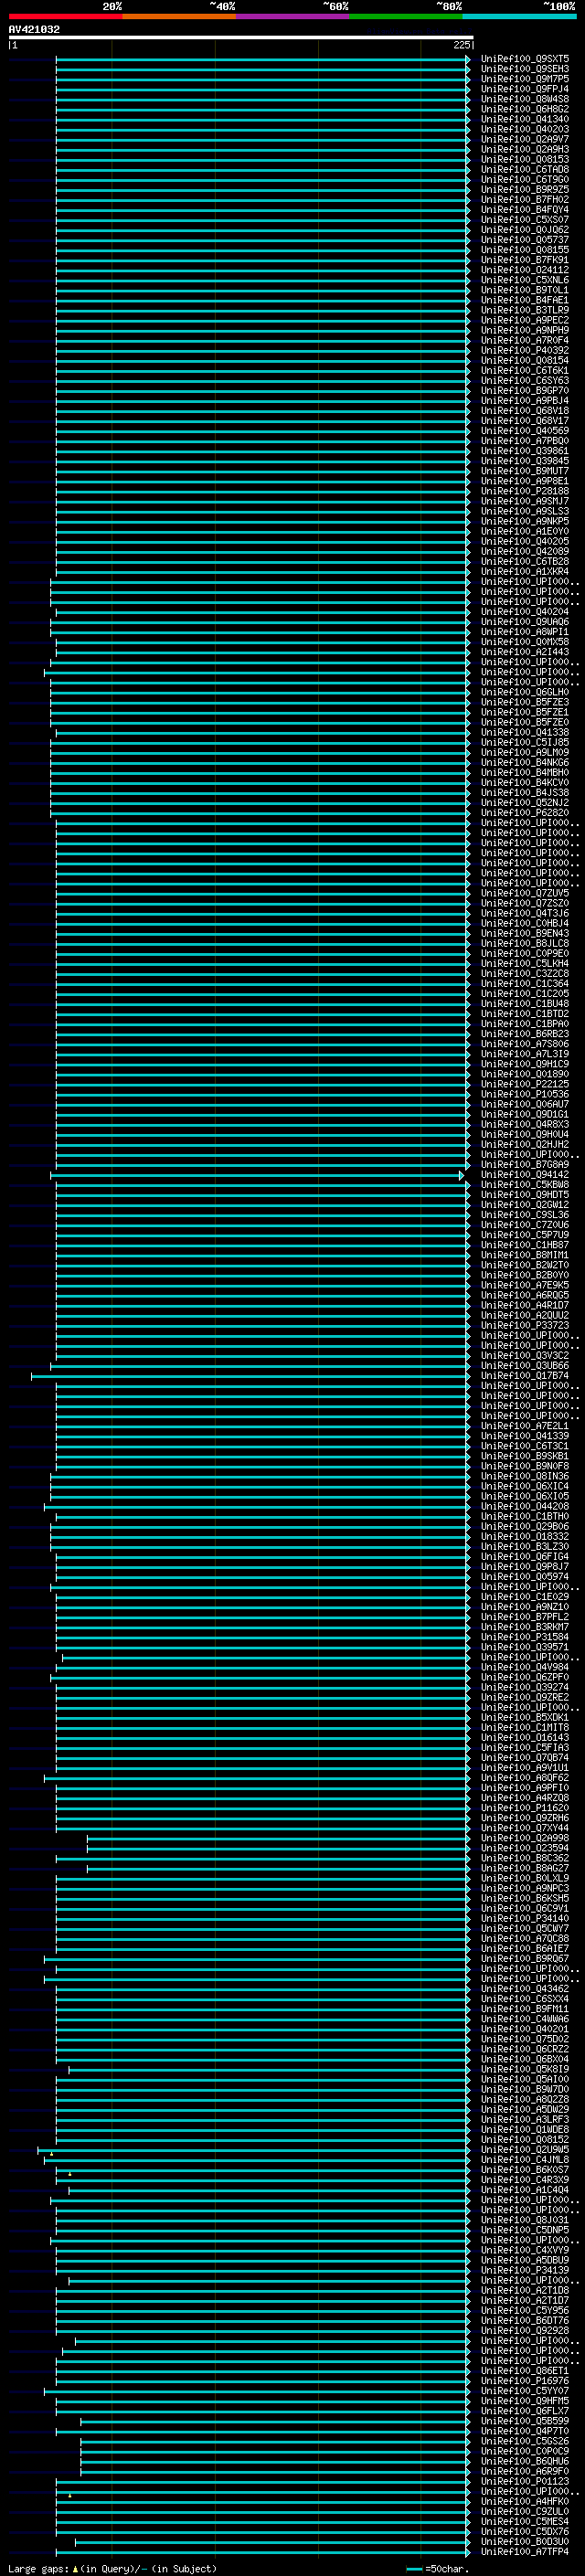The width and height of the screenshot is (585, 2576).
Task: Open hit UniRef100_Q05974
Action: click(525, 1577)
